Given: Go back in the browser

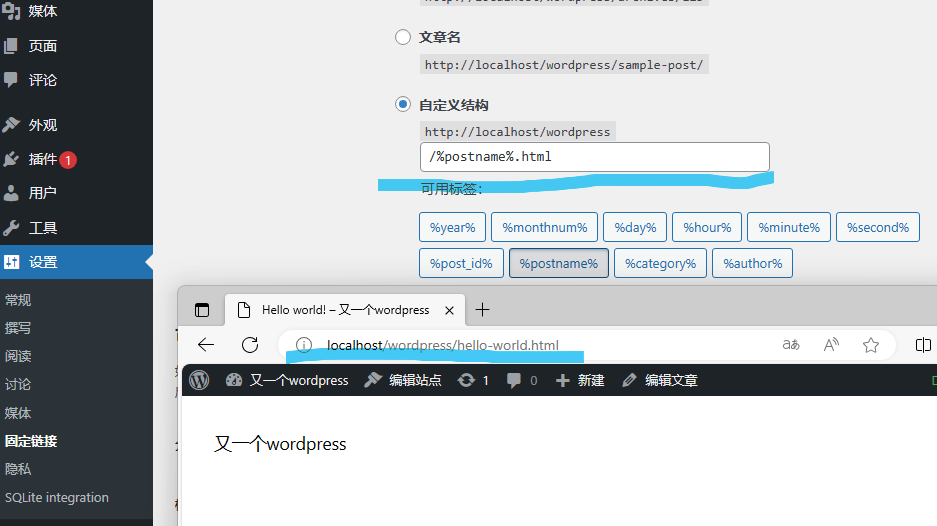Looking at the screenshot, I should [206, 345].
